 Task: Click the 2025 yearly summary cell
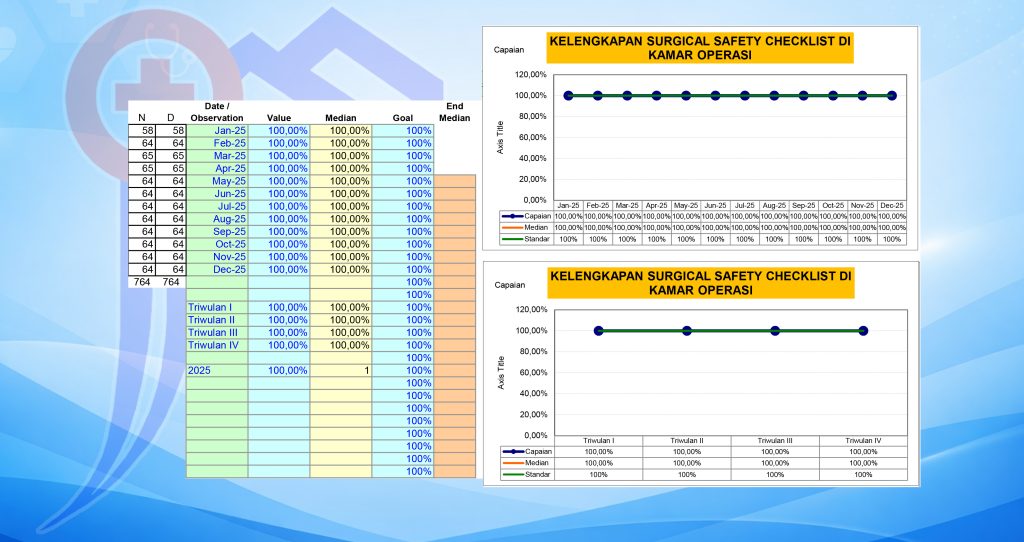coord(217,370)
